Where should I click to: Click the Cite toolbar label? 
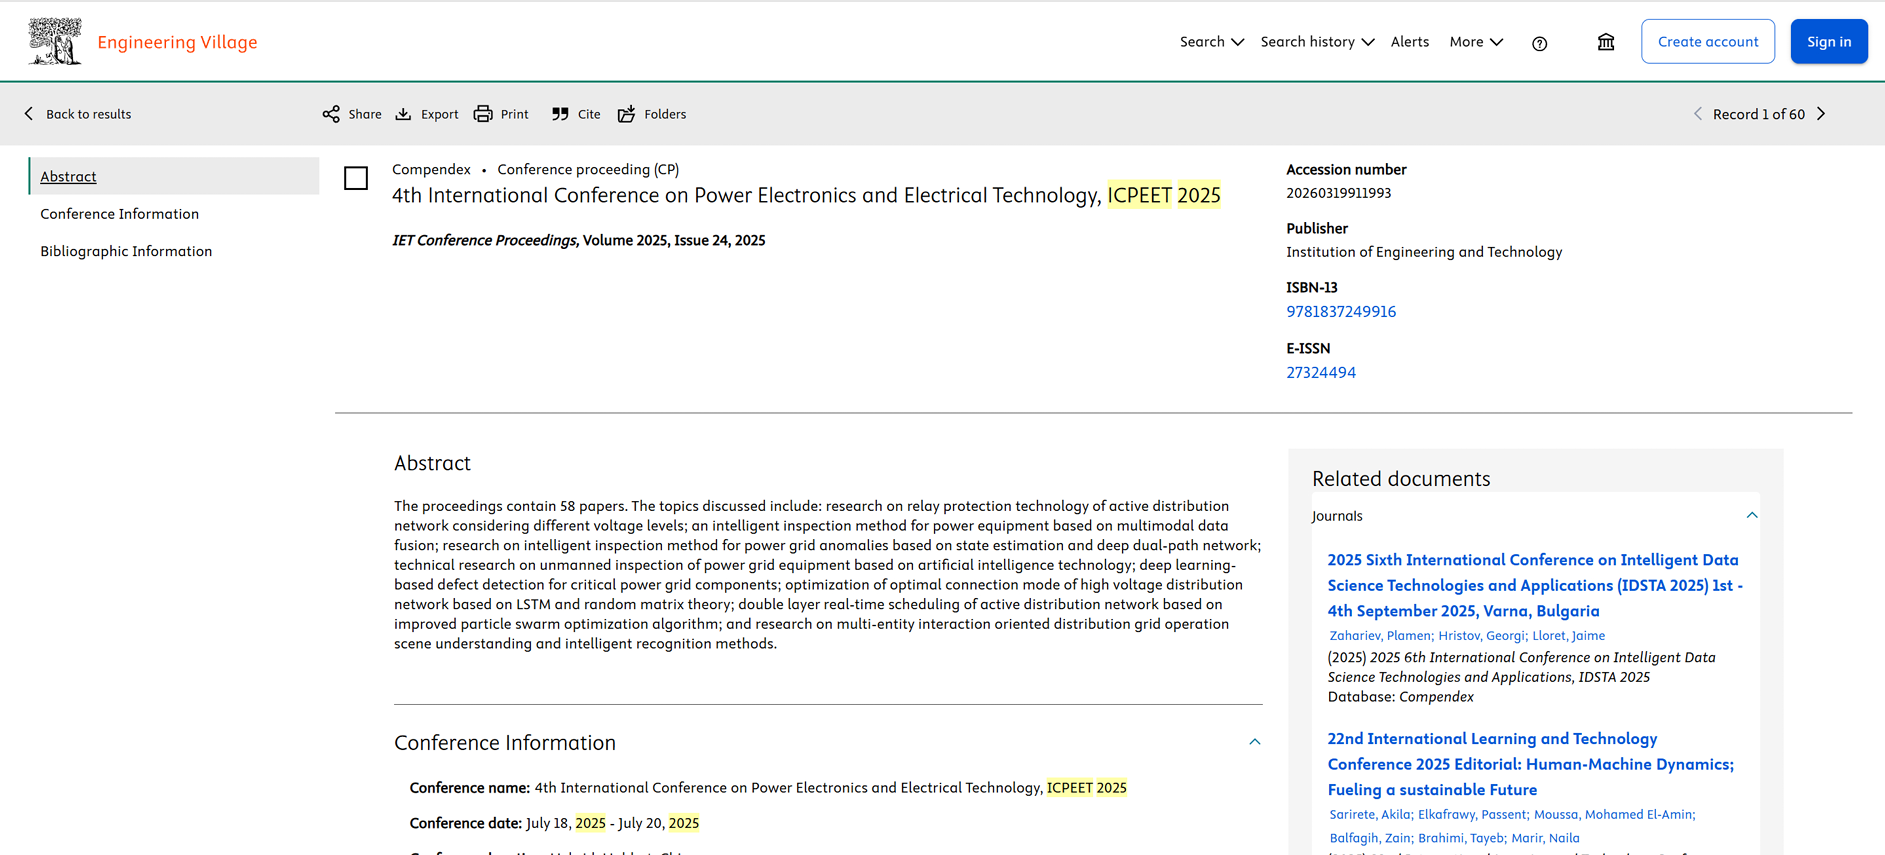tap(589, 114)
